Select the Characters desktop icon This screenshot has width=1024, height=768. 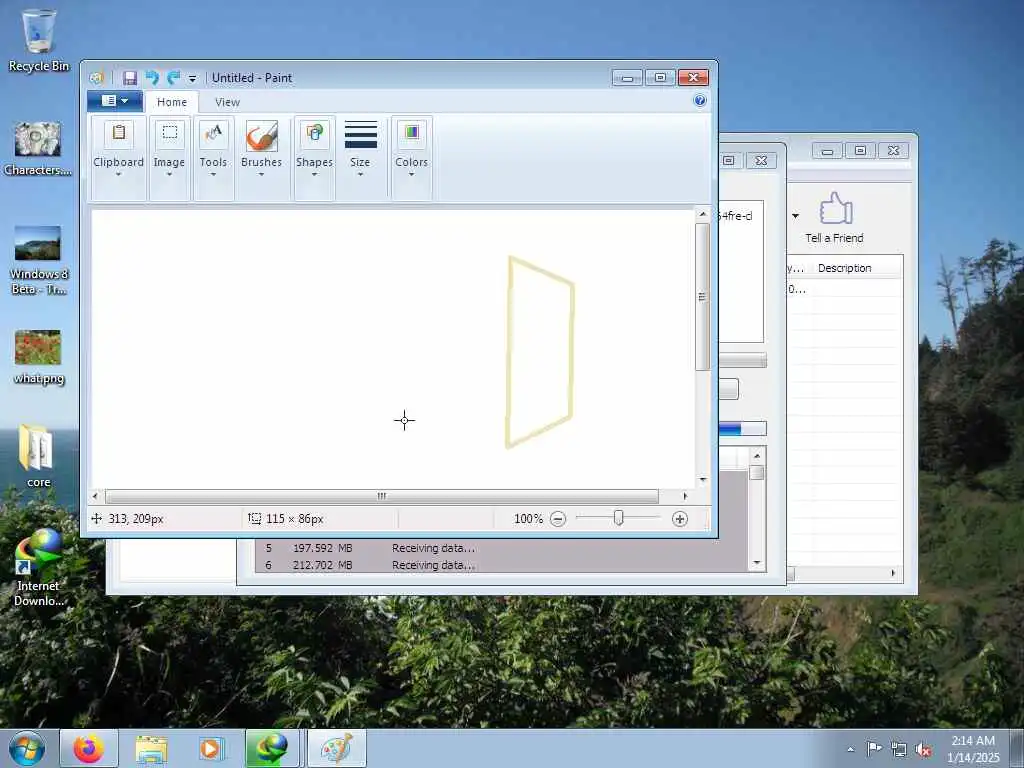38,148
